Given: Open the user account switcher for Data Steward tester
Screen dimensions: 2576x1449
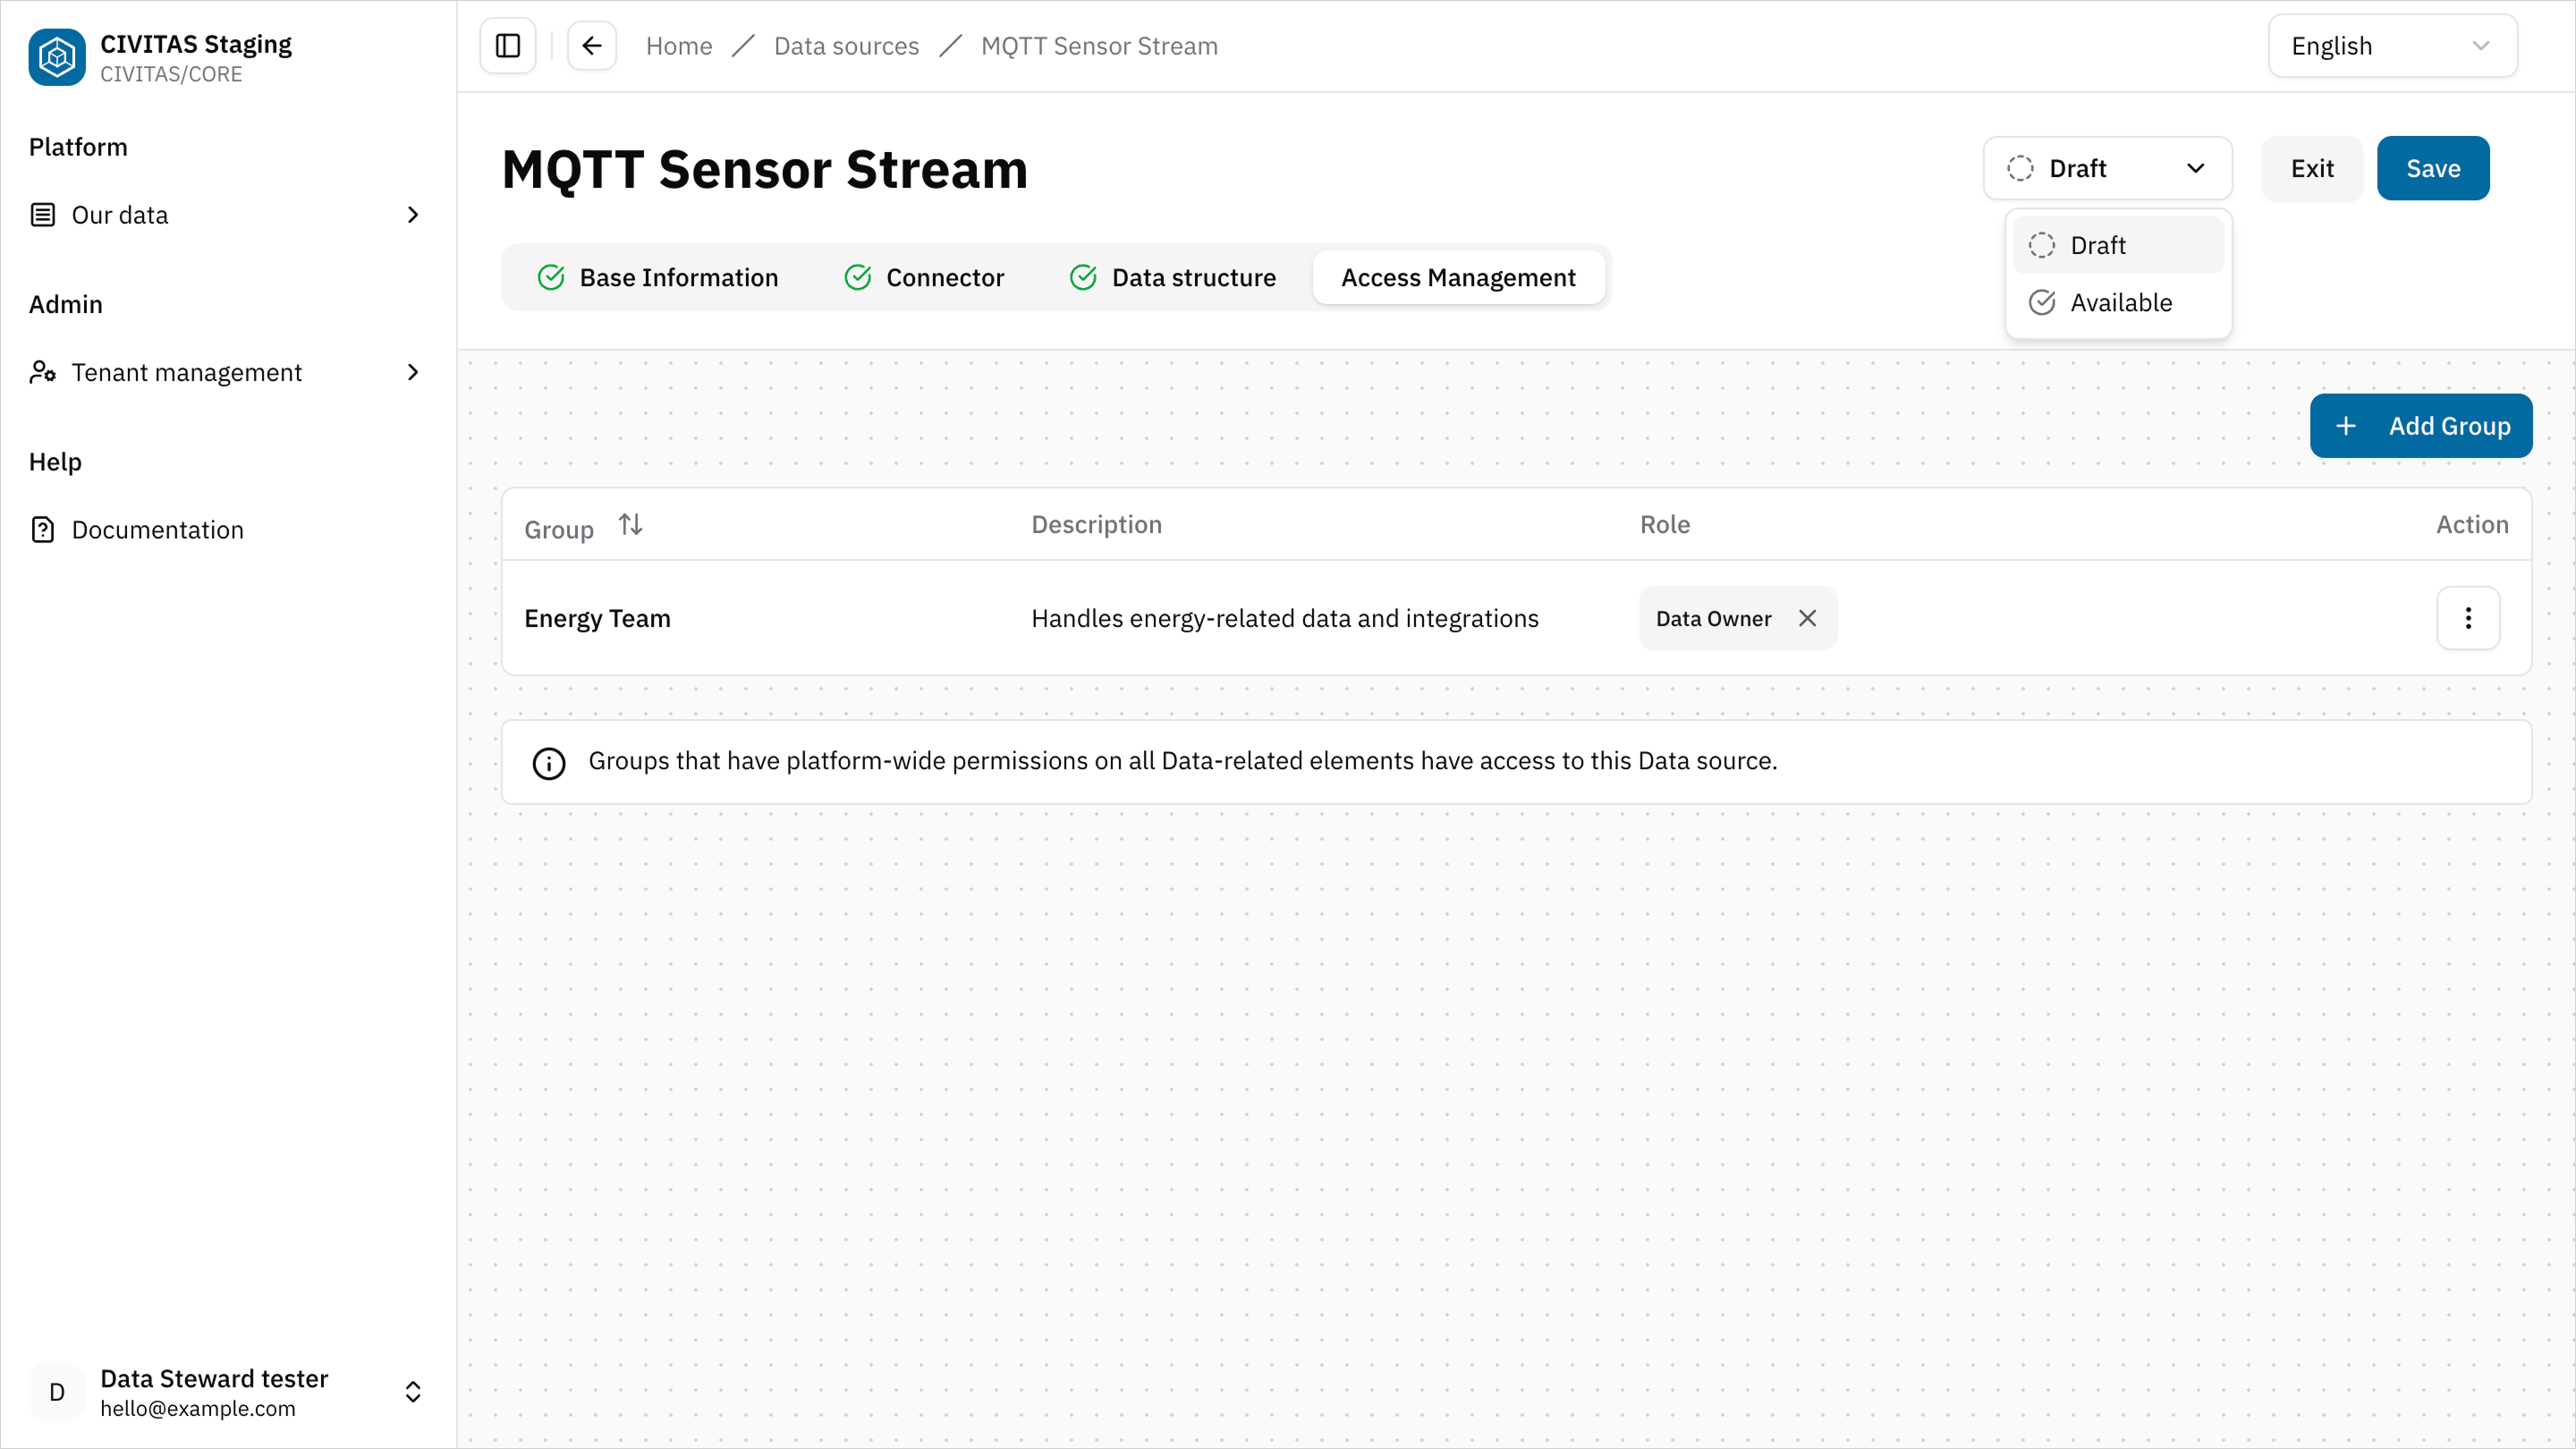Looking at the screenshot, I should (412, 1391).
